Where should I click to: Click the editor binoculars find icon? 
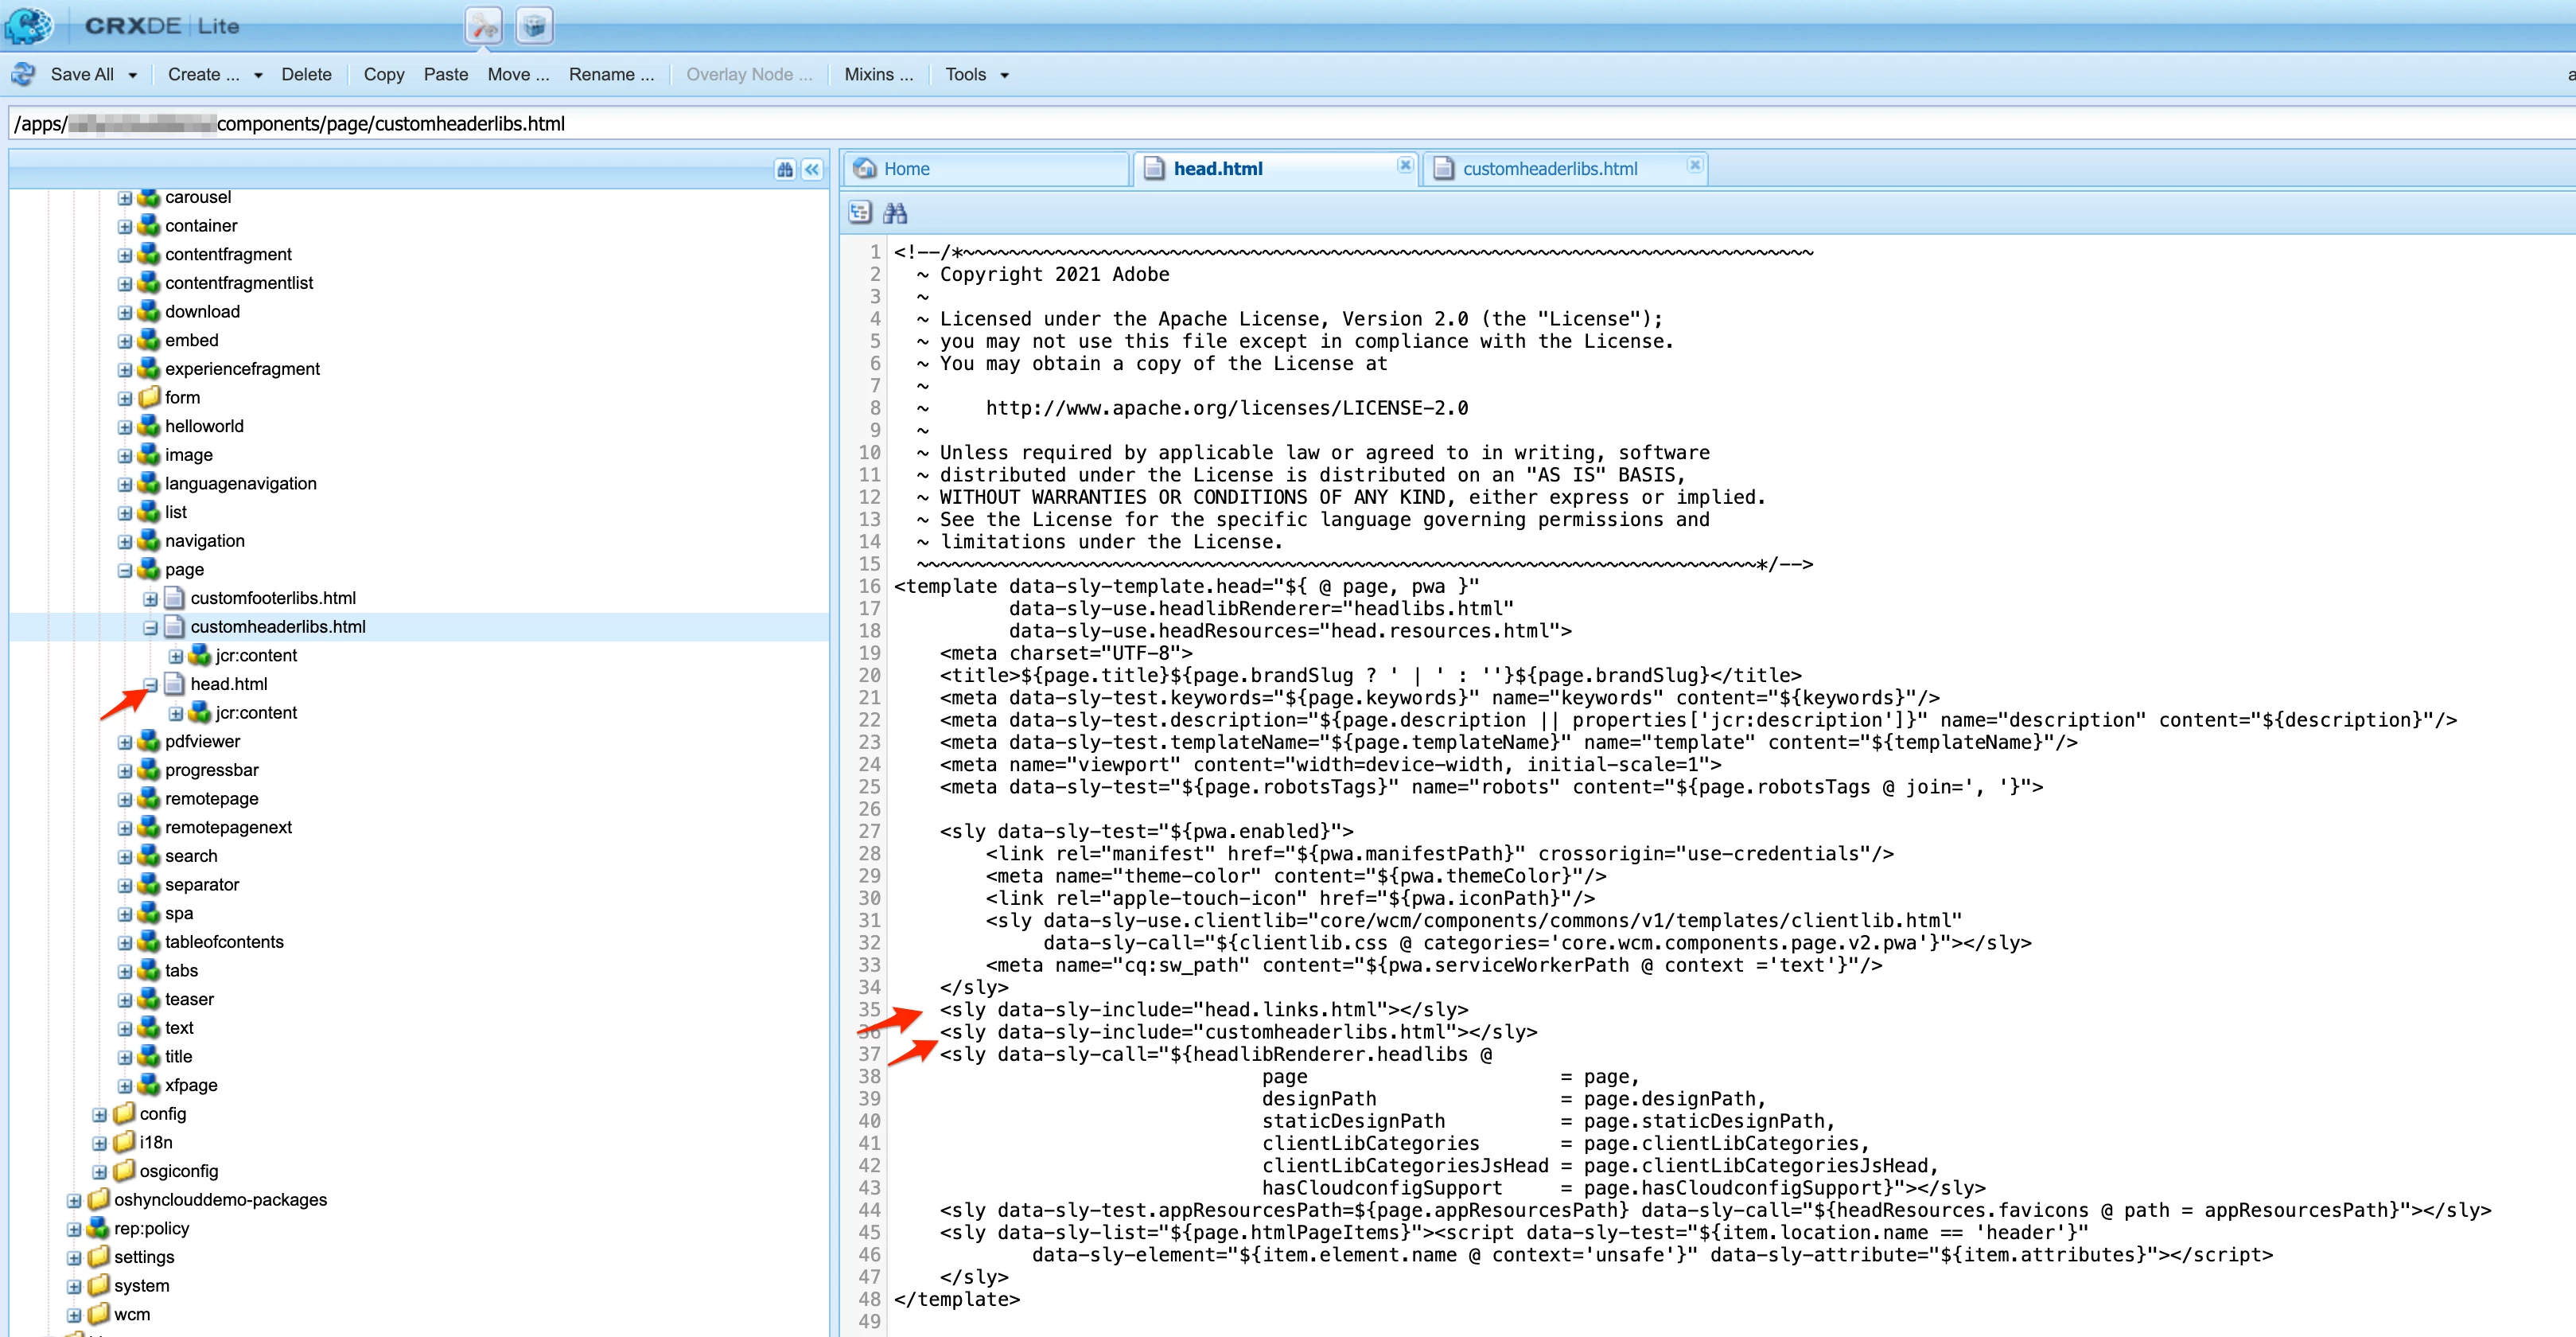click(895, 213)
